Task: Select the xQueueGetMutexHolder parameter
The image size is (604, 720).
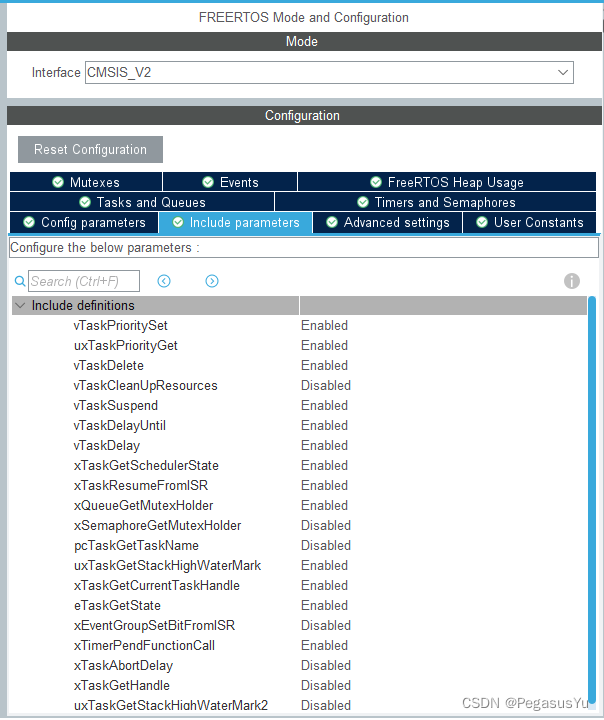Action: click(x=143, y=505)
